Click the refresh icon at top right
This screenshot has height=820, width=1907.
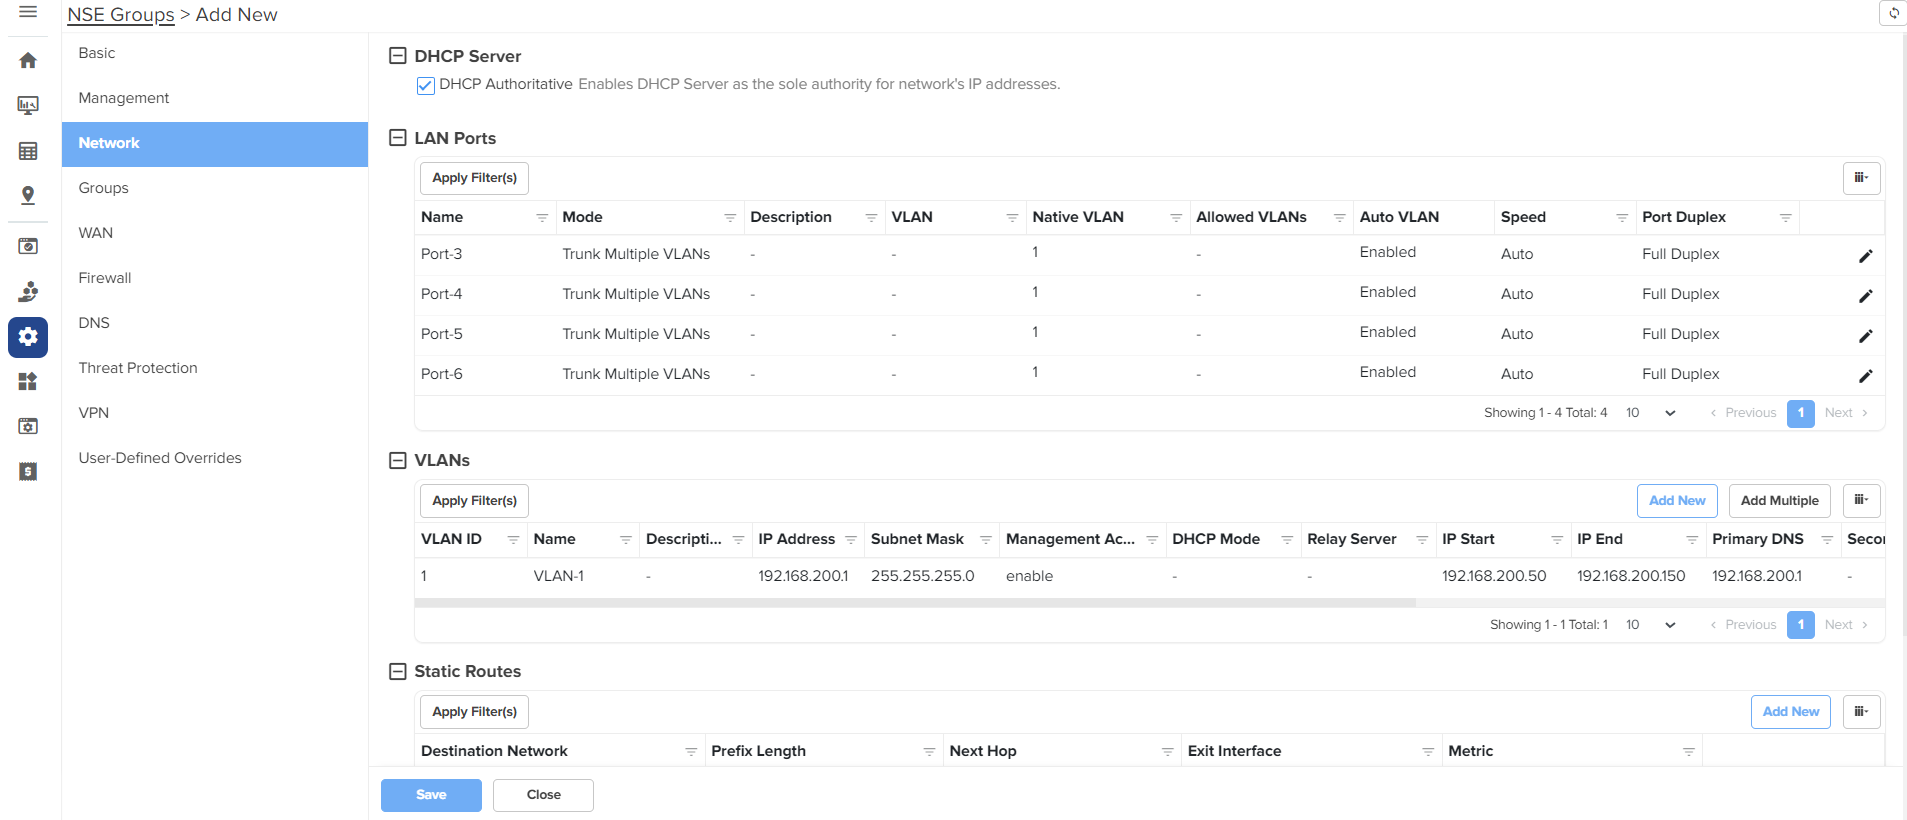(1893, 13)
